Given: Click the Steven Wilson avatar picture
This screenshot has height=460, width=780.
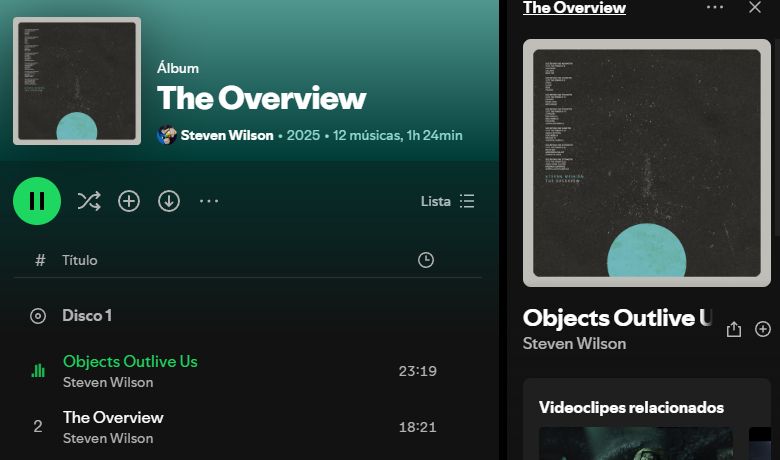Looking at the screenshot, I should click(167, 135).
